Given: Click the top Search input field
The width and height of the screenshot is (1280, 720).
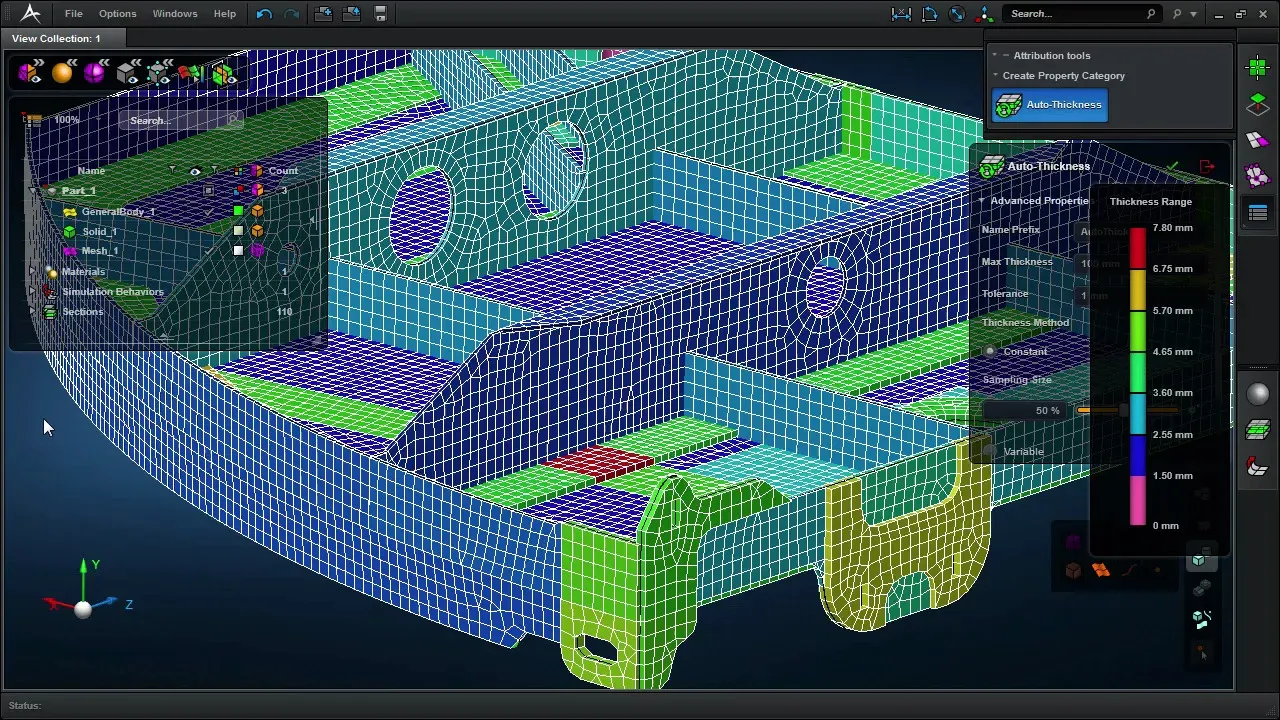Looking at the screenshot, I should pyautogui.click(x=1075, y=14).
